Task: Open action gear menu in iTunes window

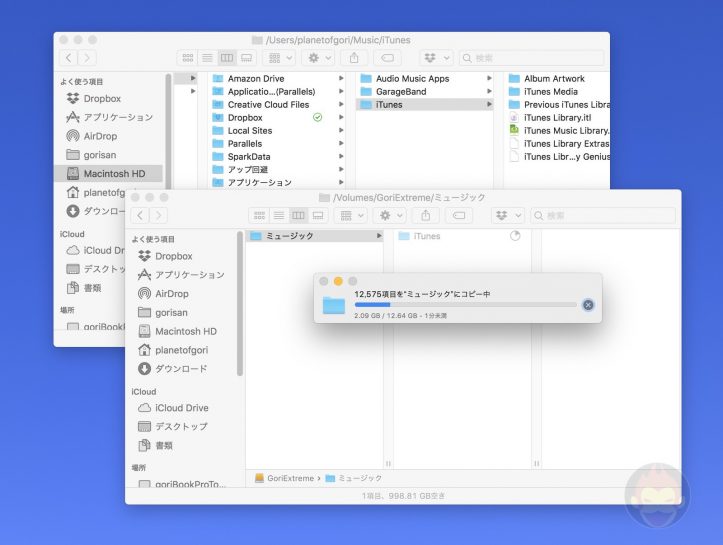Action: [x=318, y=58]
